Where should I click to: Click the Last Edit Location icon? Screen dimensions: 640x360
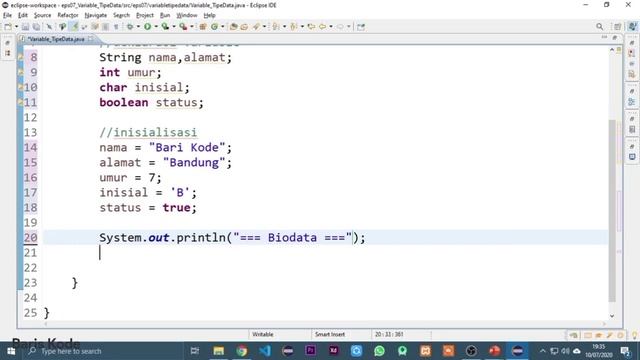pos(311,27)
